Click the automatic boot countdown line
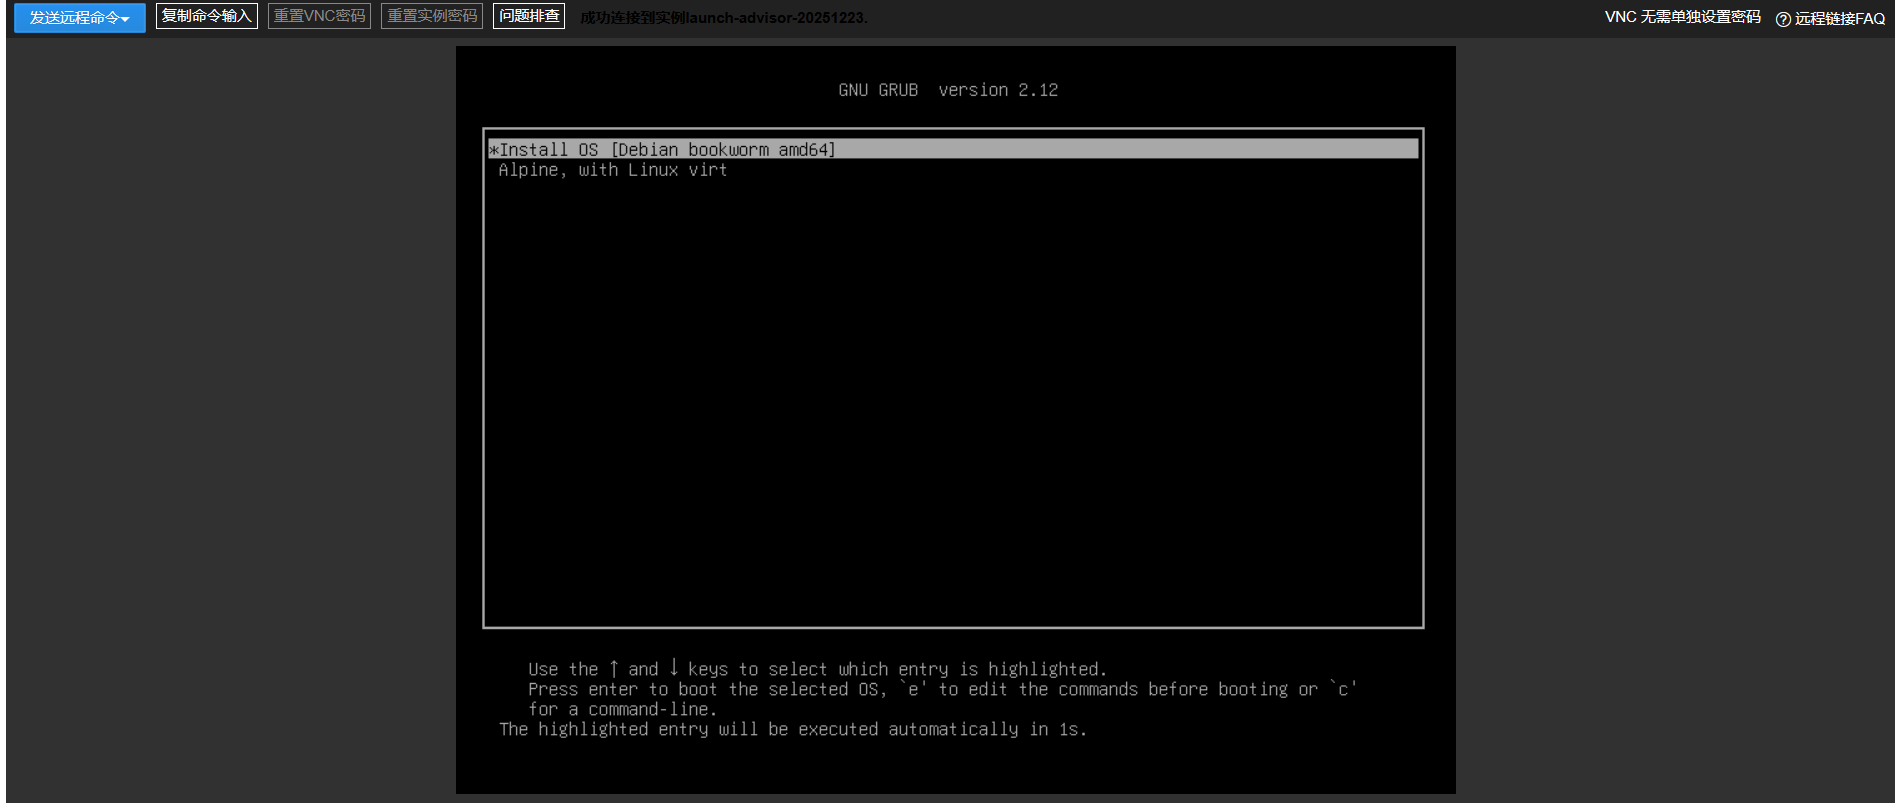 tap(793, 730)
